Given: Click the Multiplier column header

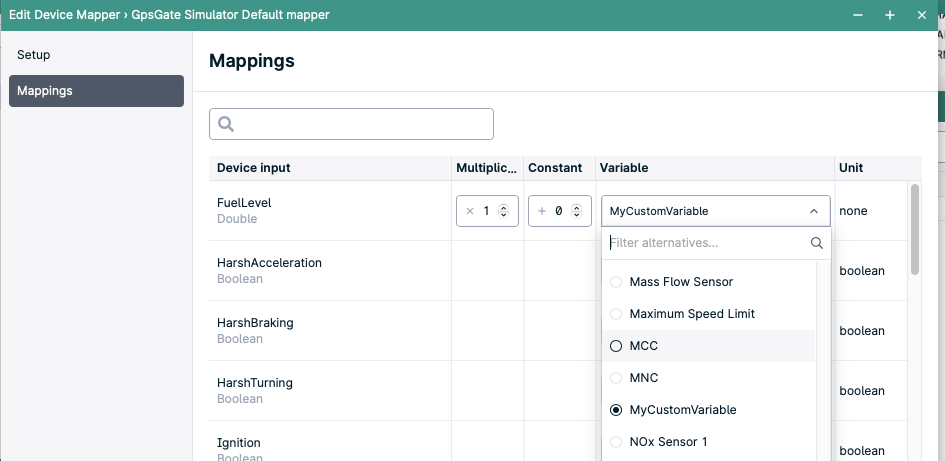Looking at the screenshot, I should (x=486, y=168).
